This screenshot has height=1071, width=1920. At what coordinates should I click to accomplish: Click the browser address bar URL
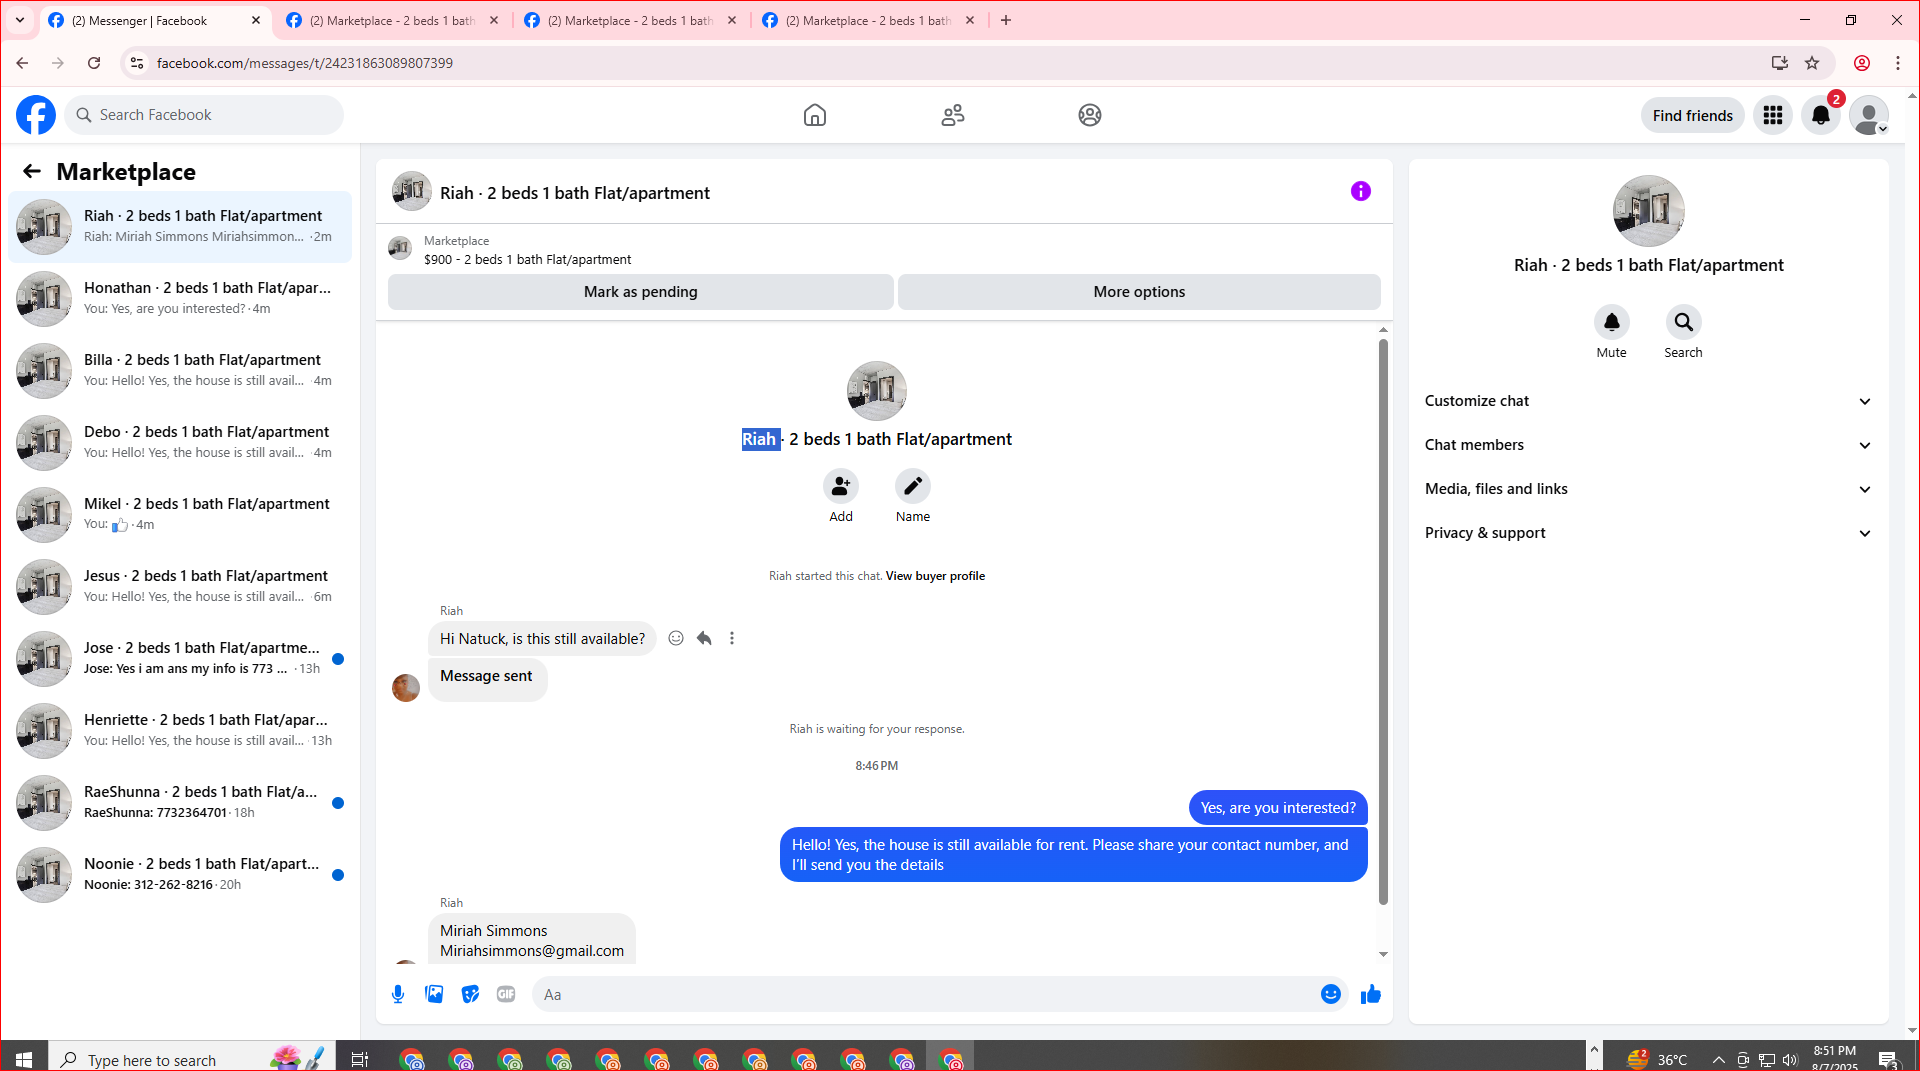click(305, 63)
